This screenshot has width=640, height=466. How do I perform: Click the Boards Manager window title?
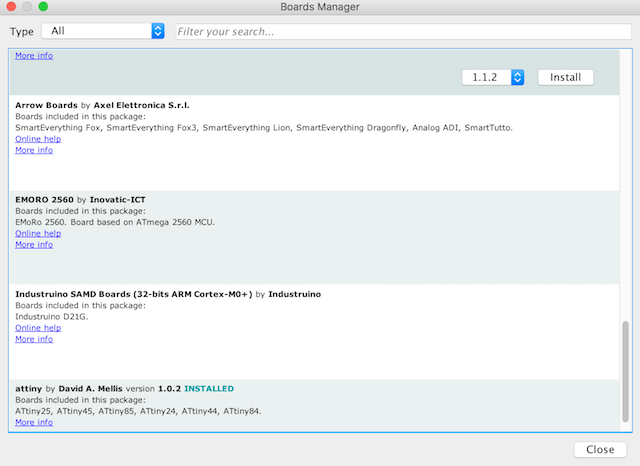(320, 7)
